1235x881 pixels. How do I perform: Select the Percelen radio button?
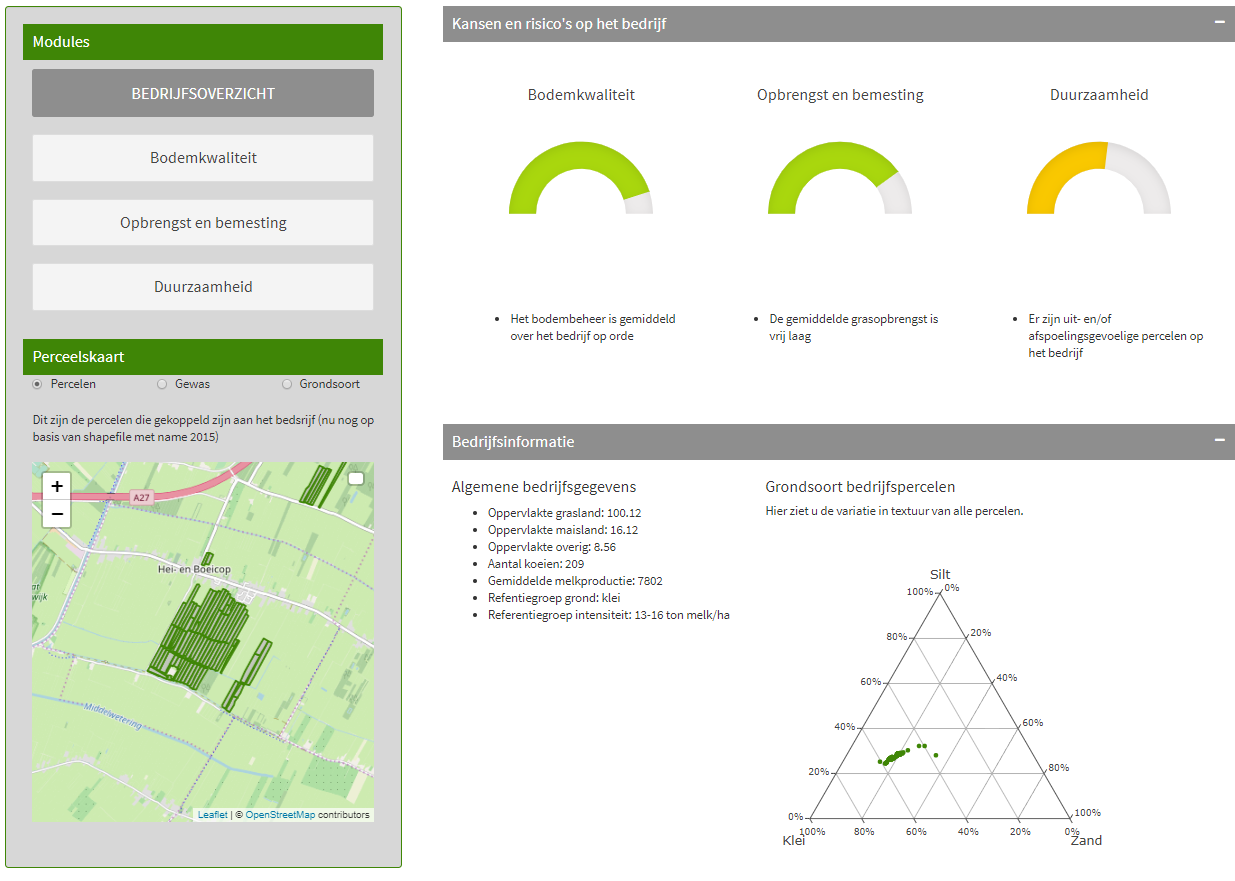38,384
